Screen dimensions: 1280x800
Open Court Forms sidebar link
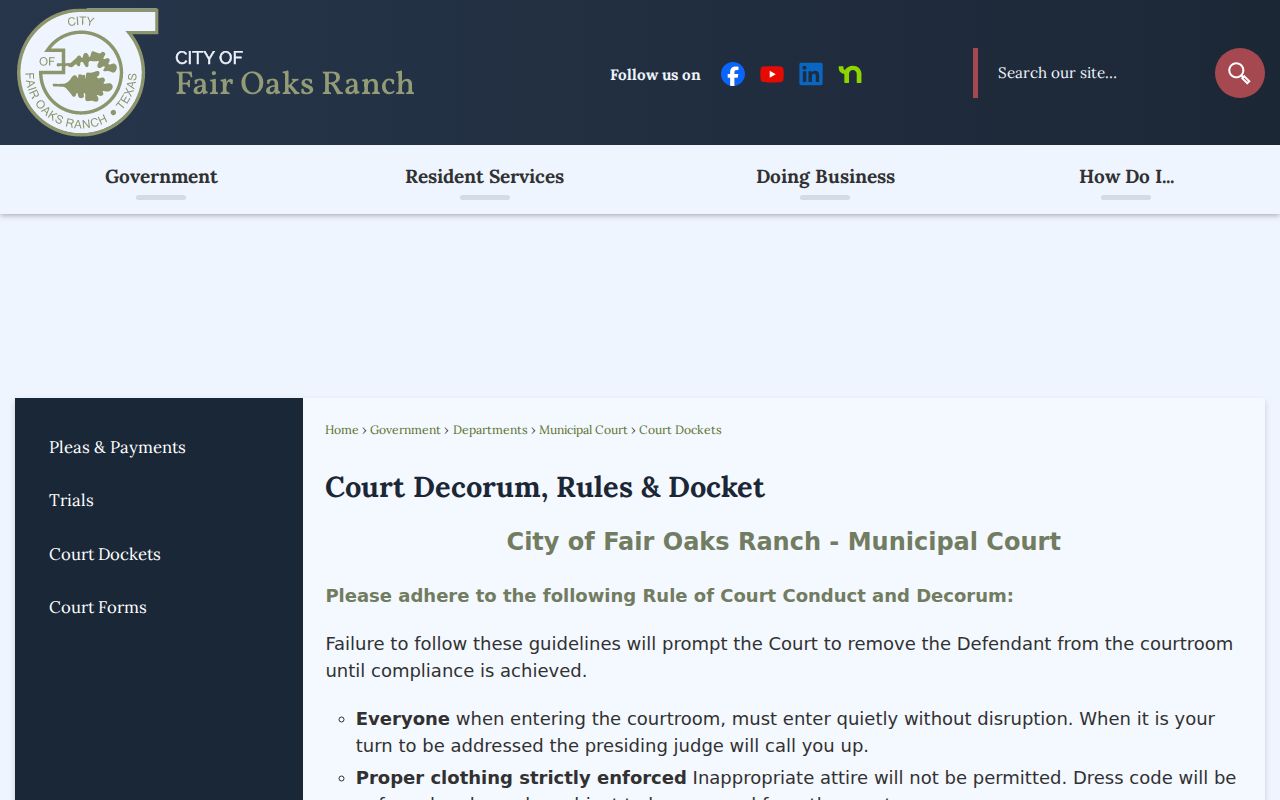pyautogui.click(x=98, y=607)
